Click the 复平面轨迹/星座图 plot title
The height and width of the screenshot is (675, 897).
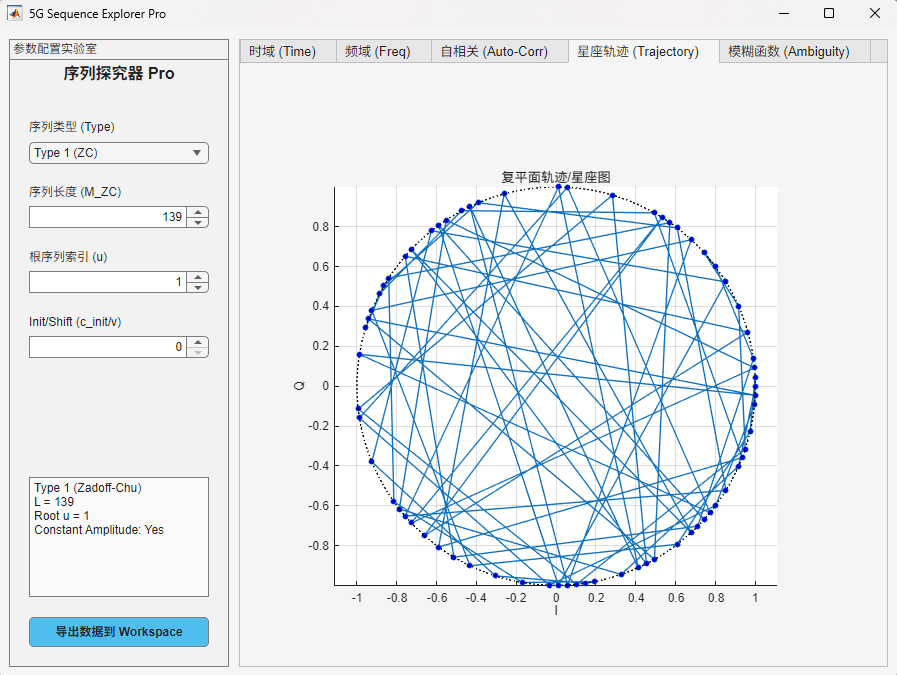coord(556,177)
